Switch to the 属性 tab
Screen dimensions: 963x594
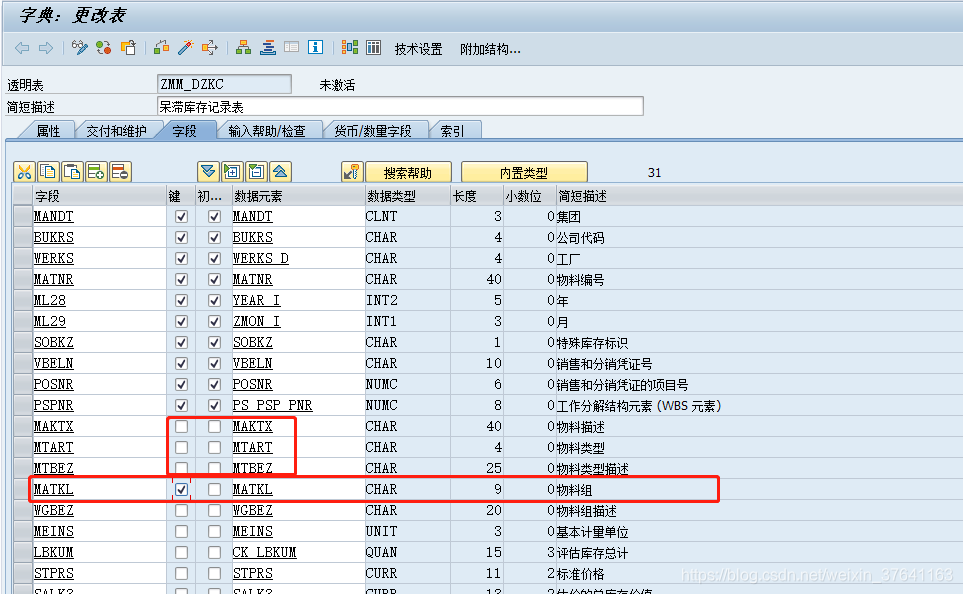[x=47, y=130]
